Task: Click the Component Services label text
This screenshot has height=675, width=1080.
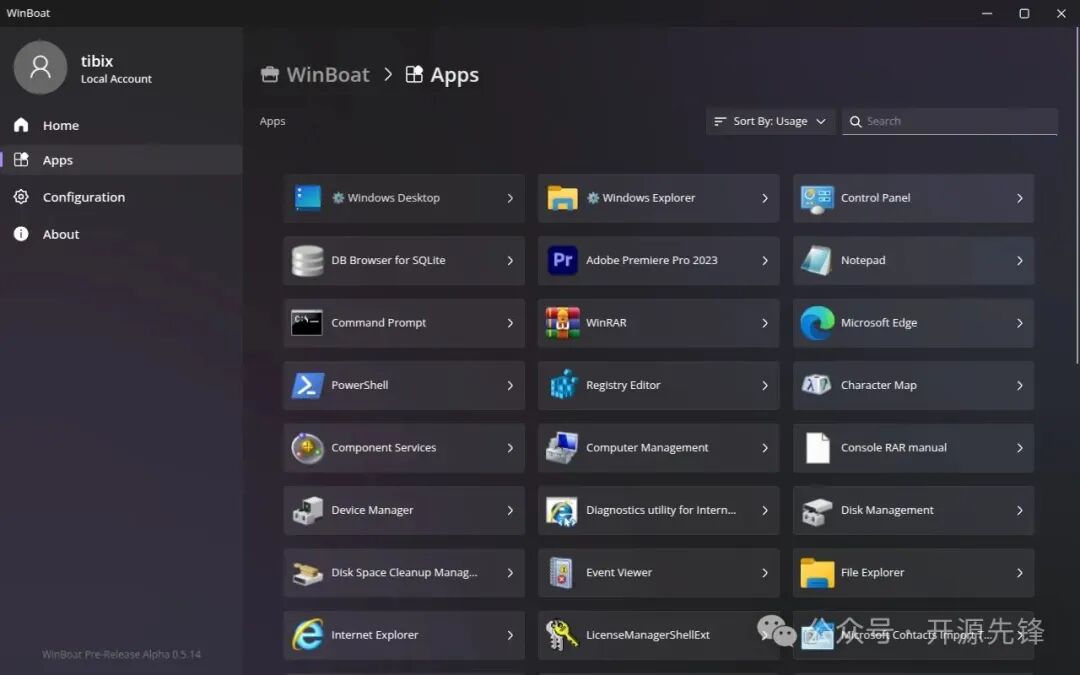Action: [x=383, y=448]
